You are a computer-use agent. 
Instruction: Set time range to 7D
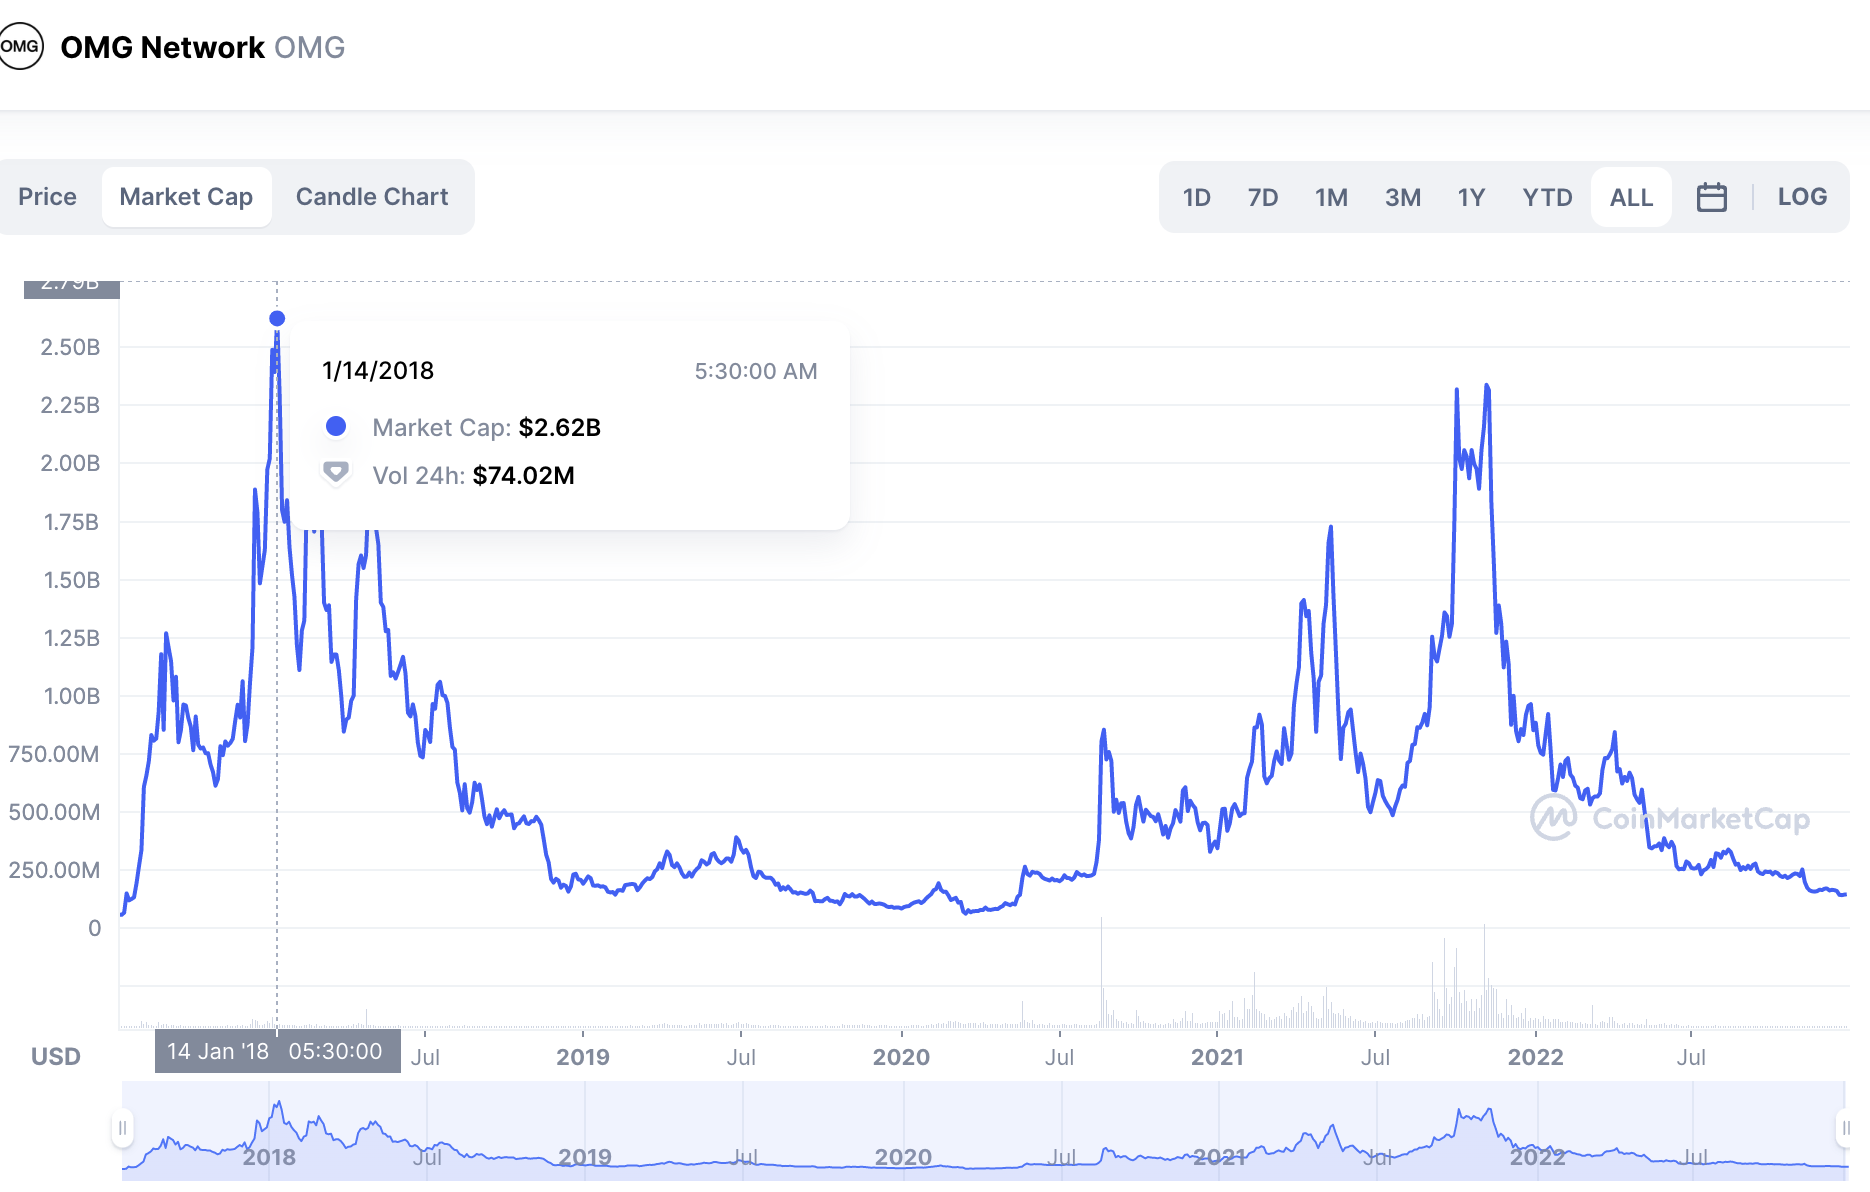(1263, 197)
